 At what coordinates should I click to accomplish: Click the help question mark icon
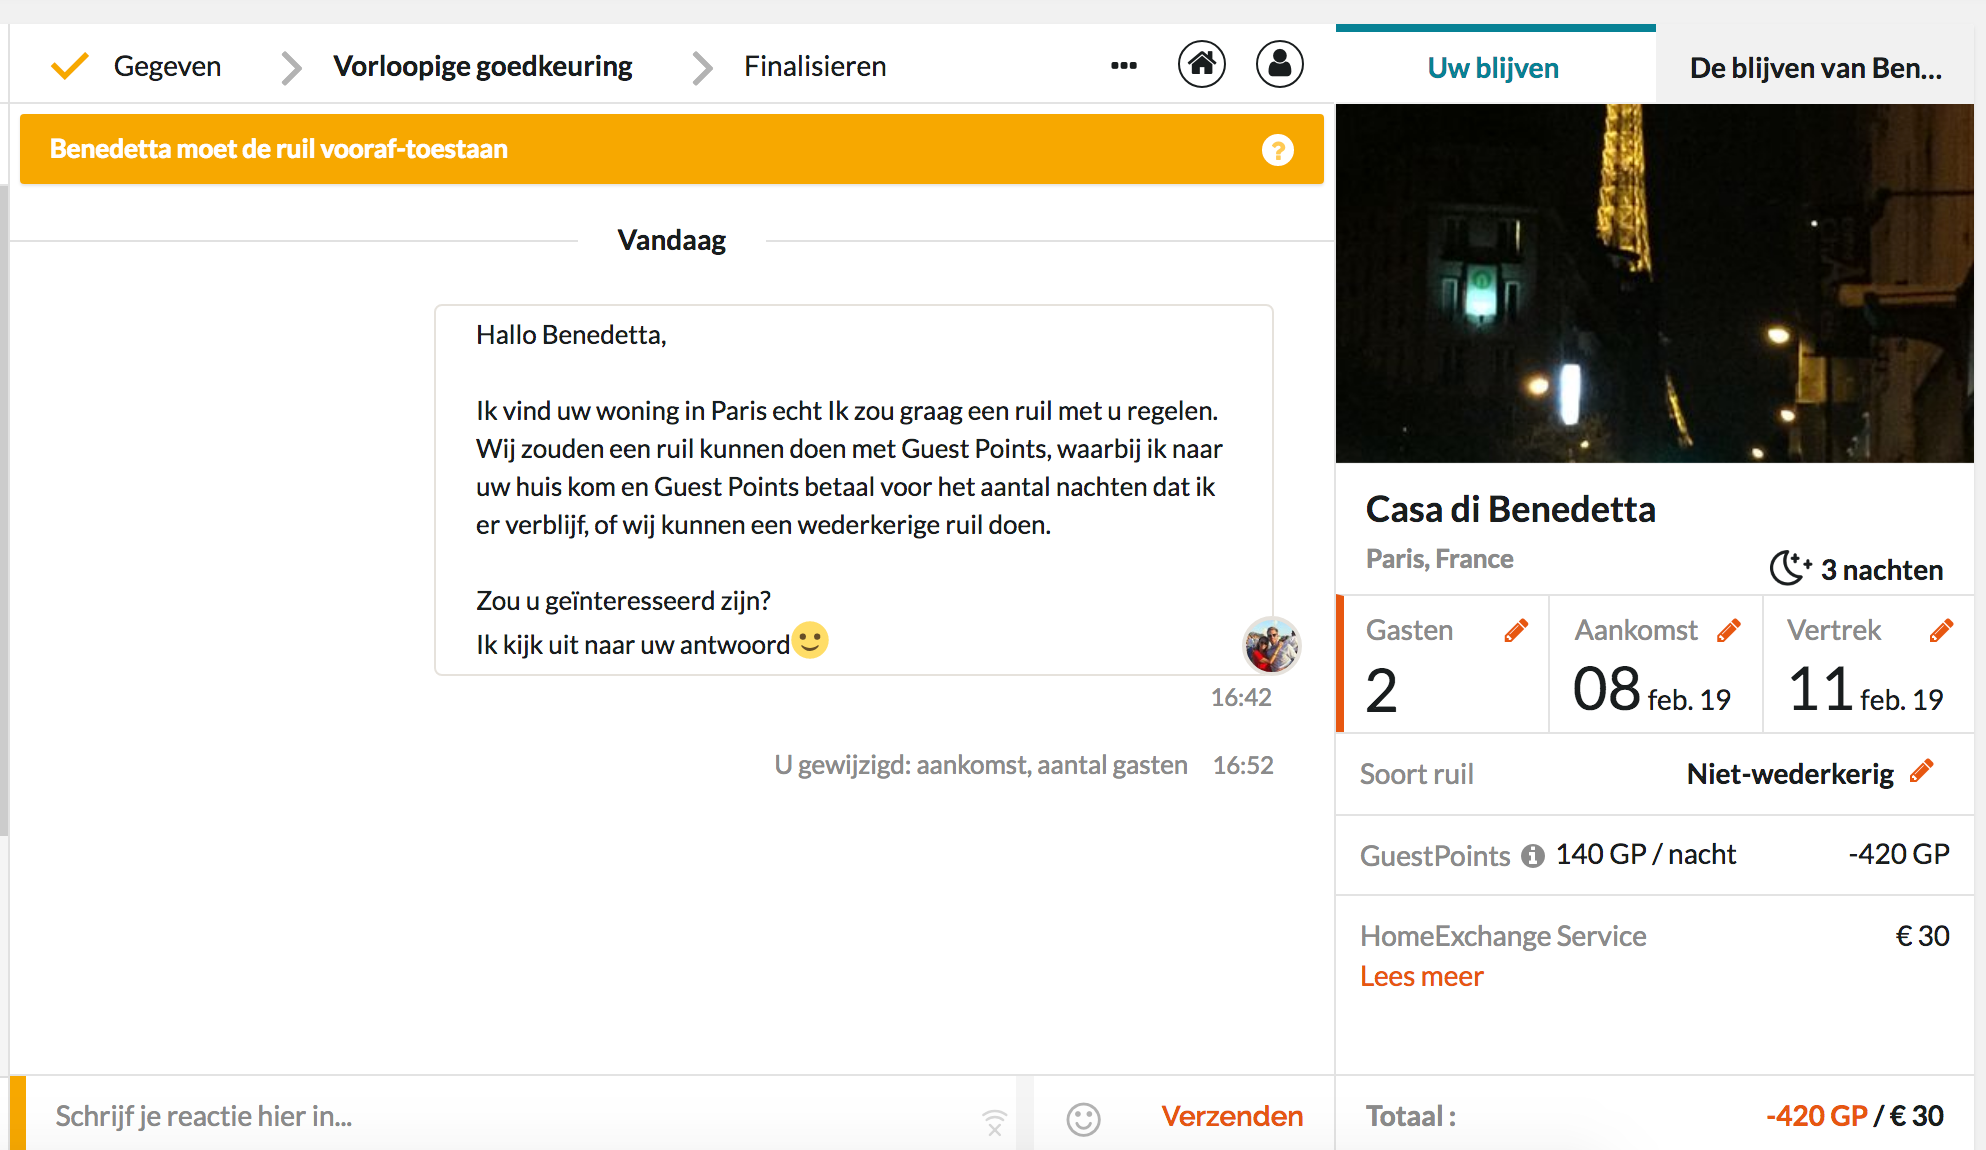1277,150
